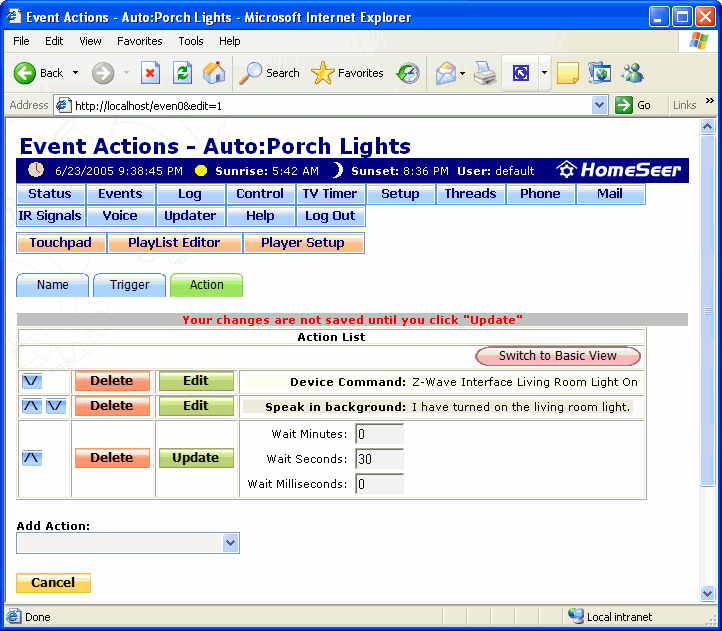Switch to the Trigger tab
The height and width of the screenshot is (631, 722).
[129, 285]
